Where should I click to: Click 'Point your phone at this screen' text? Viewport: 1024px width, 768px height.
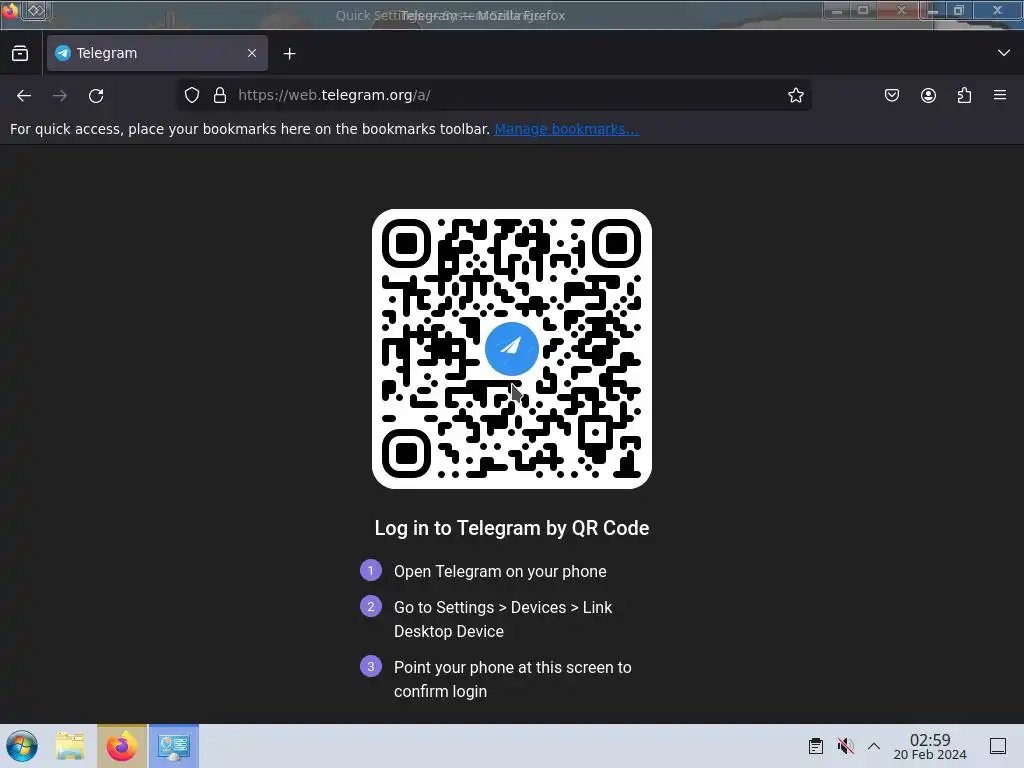[x=513, y=679]
